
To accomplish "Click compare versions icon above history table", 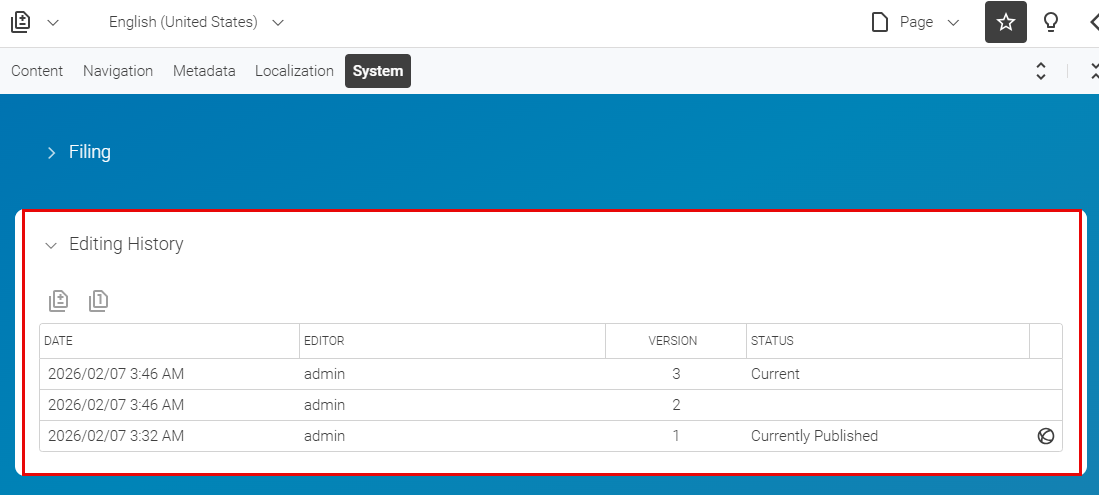I will [x=59, y=300].
